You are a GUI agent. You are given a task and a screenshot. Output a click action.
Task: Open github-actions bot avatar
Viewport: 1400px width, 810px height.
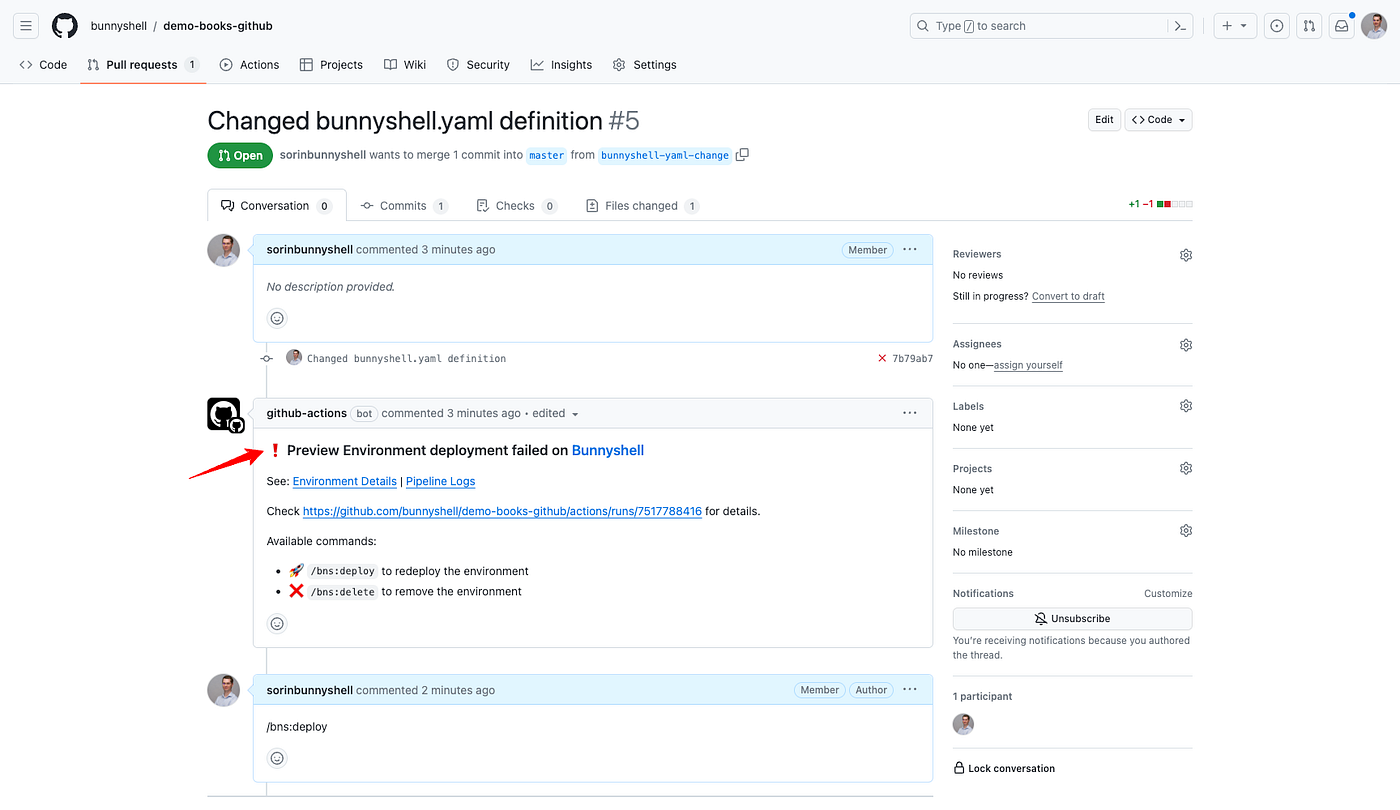click(224, 414)
